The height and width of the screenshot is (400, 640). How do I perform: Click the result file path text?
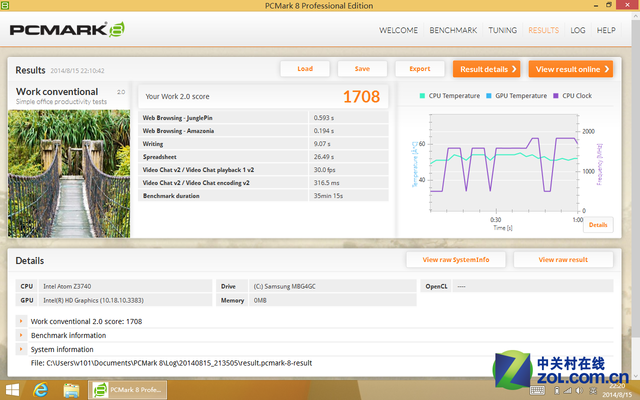[171, 363]
